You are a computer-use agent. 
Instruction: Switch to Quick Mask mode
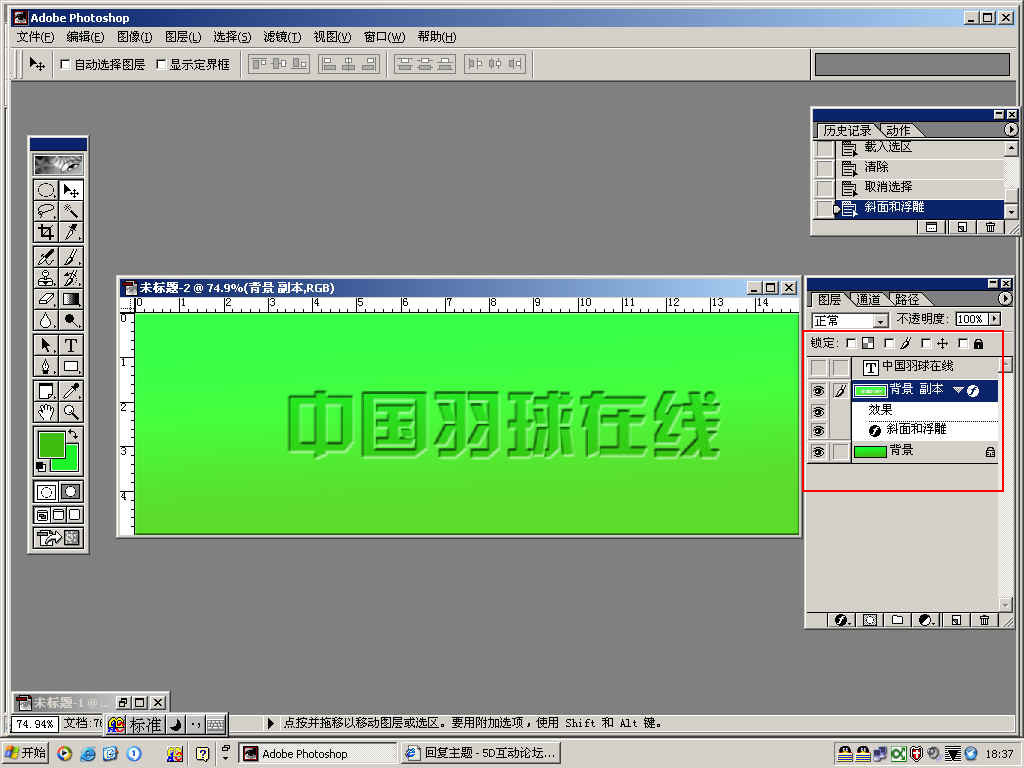pyautogui.click(x=71, y=492)
